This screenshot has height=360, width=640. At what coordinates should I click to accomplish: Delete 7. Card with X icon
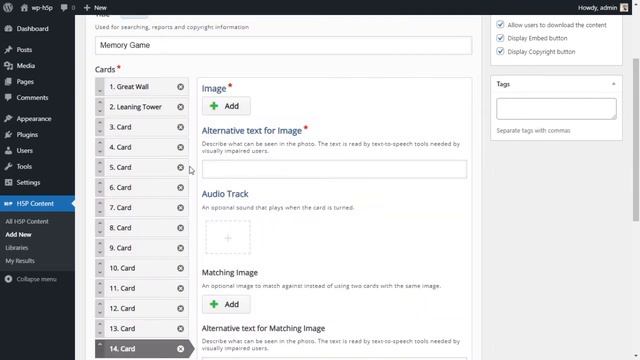[180, 208]
